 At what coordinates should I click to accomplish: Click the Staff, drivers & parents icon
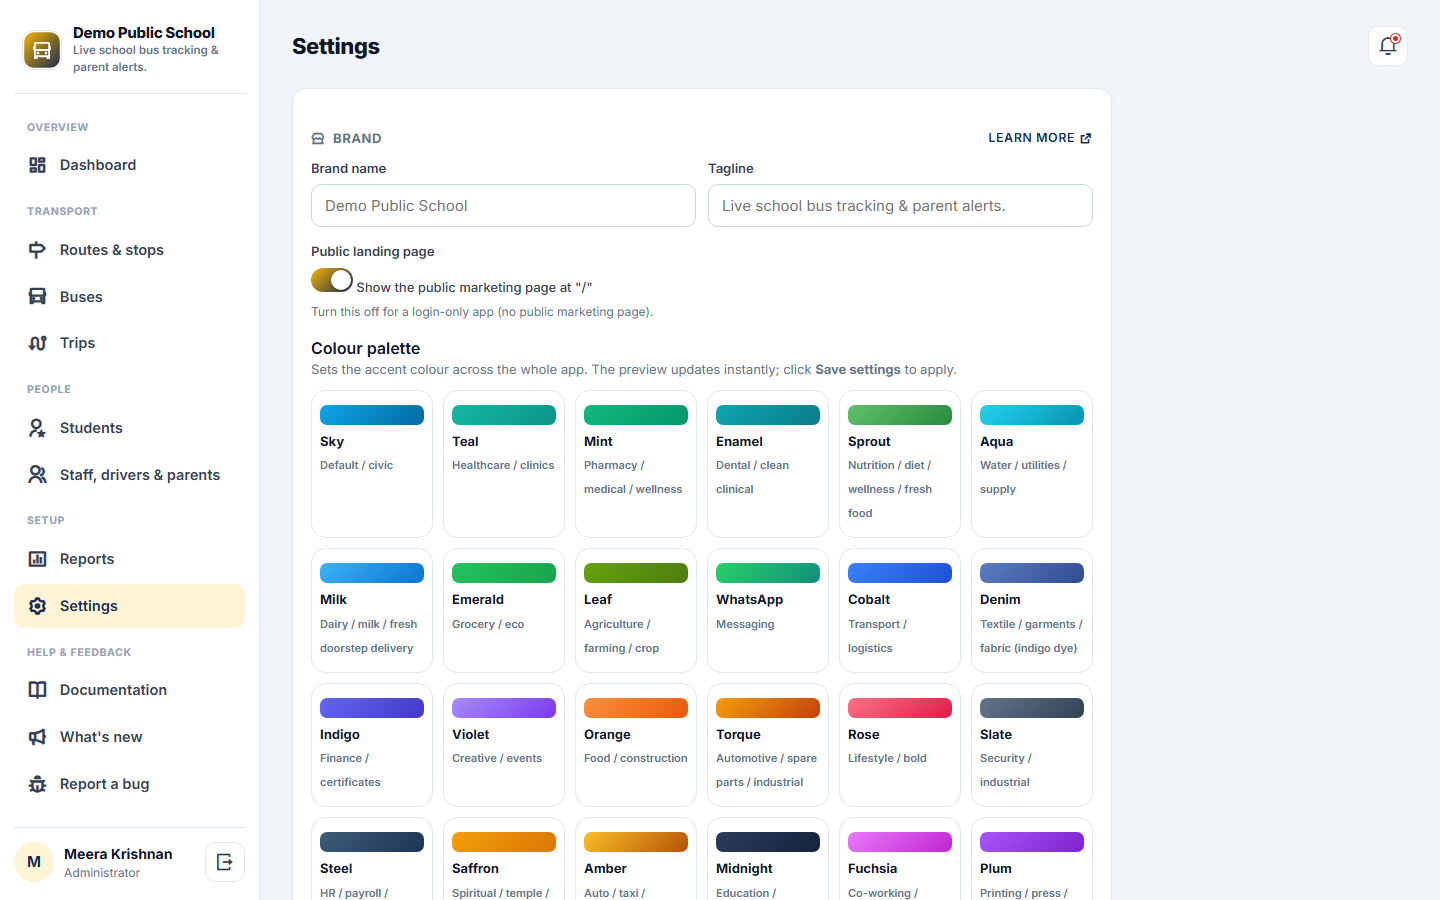(37, 475)
